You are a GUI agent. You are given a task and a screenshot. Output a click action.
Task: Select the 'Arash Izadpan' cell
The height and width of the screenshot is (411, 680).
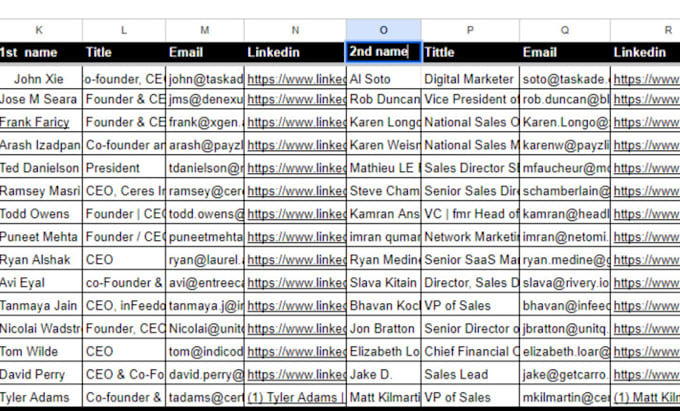[40, 145]
